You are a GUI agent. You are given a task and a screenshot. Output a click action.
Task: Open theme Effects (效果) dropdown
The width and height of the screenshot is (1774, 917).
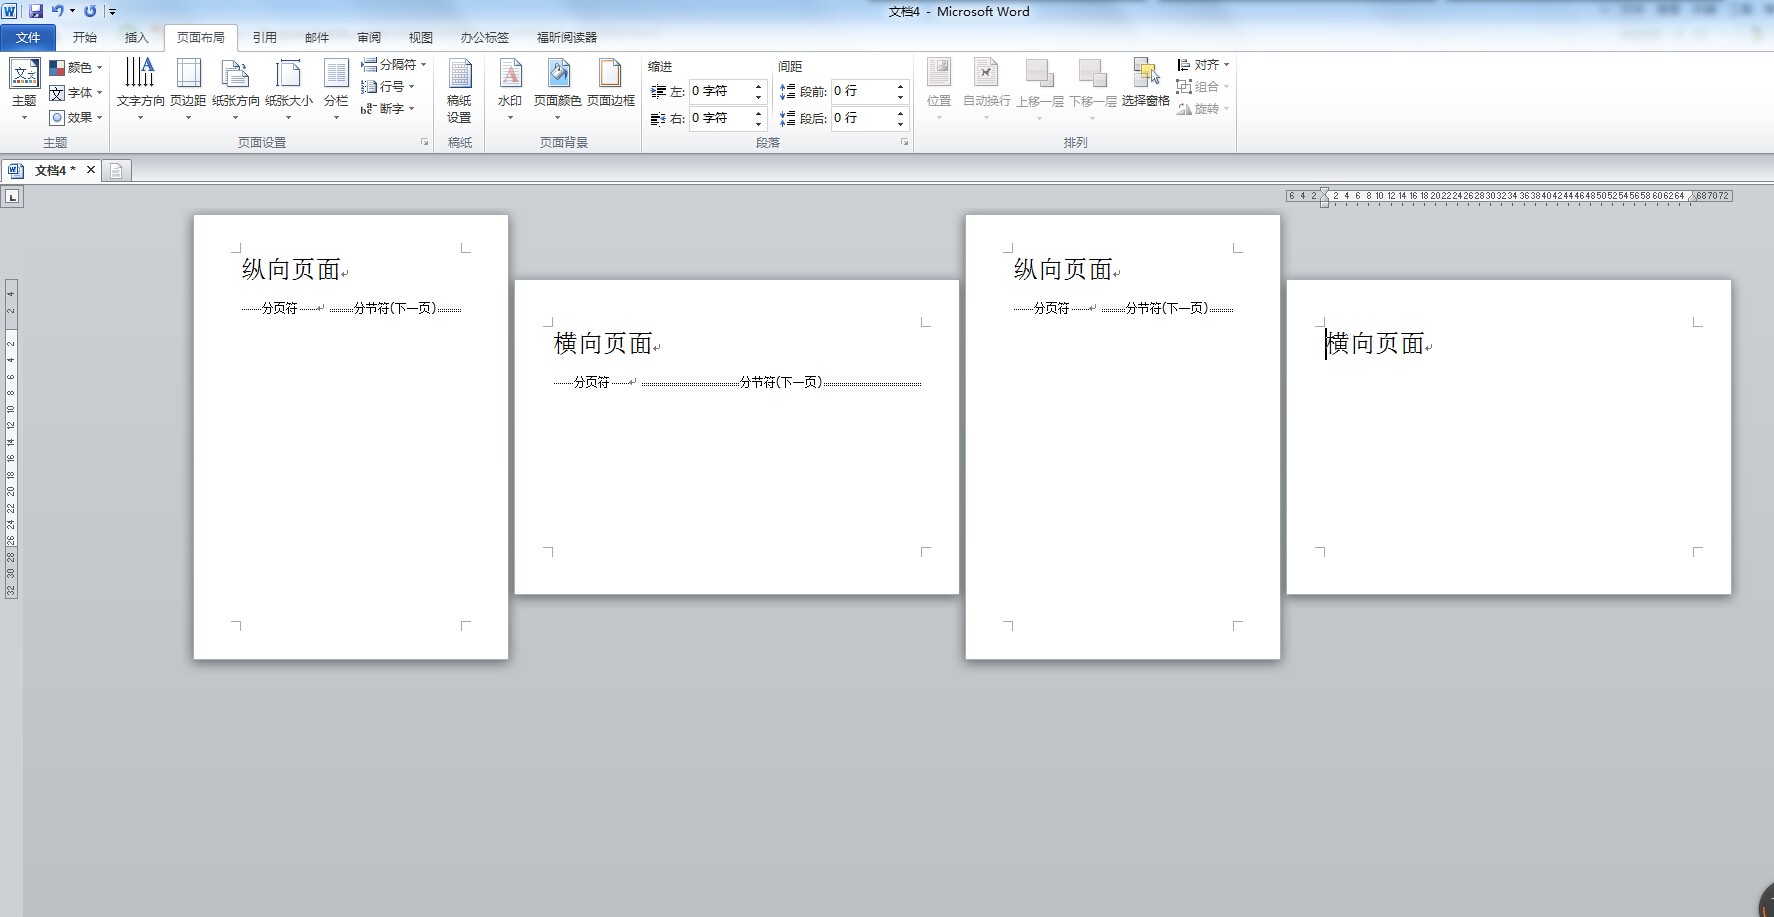tap(77, 117)
